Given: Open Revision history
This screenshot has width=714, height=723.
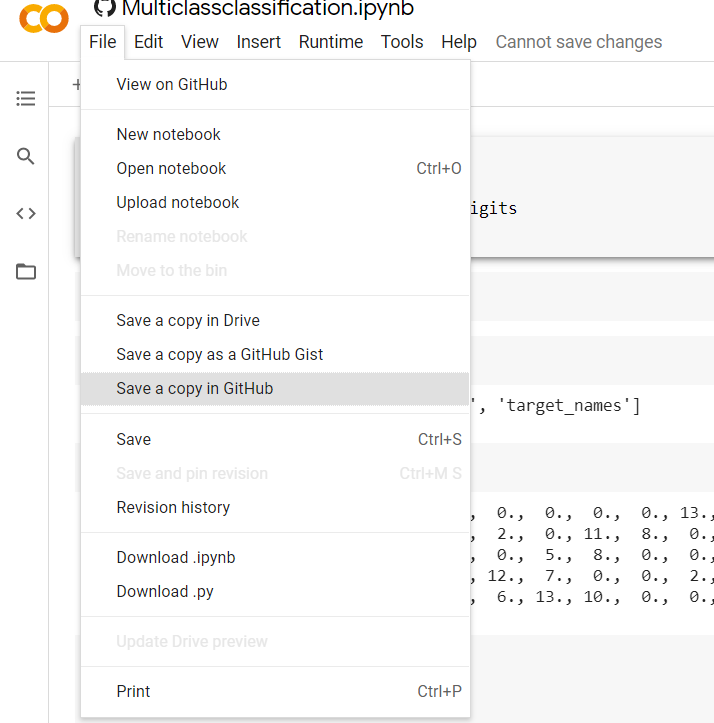Looking at the screenshot, I should click(x=173, y=508).
